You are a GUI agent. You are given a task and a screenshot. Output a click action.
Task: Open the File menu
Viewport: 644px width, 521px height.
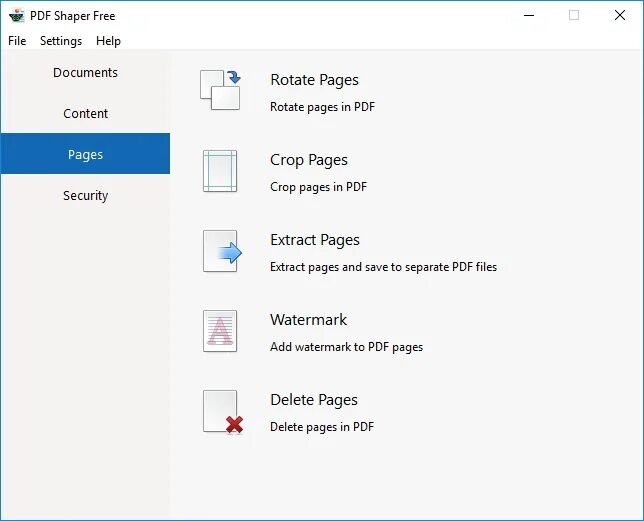click(17, 41)
